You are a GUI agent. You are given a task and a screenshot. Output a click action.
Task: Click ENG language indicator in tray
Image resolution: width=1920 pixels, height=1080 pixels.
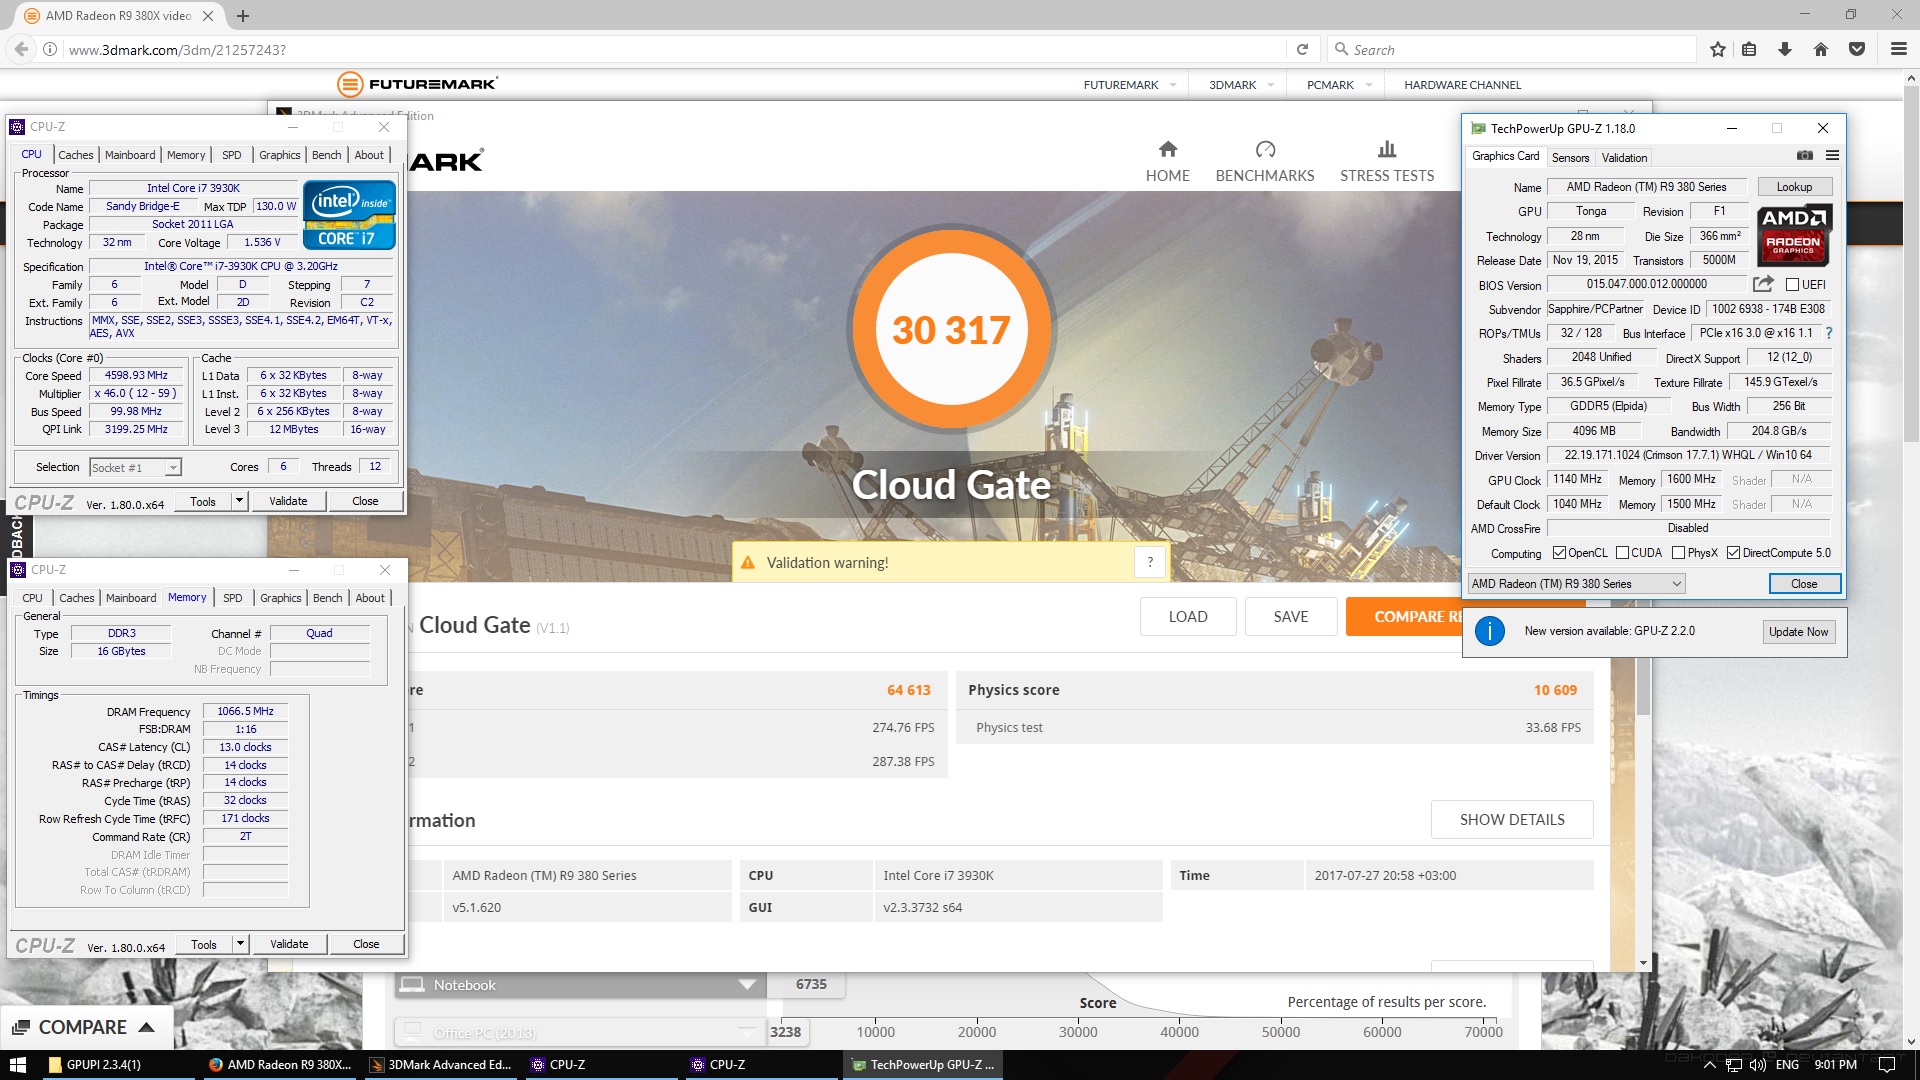pos(1787,1065)
